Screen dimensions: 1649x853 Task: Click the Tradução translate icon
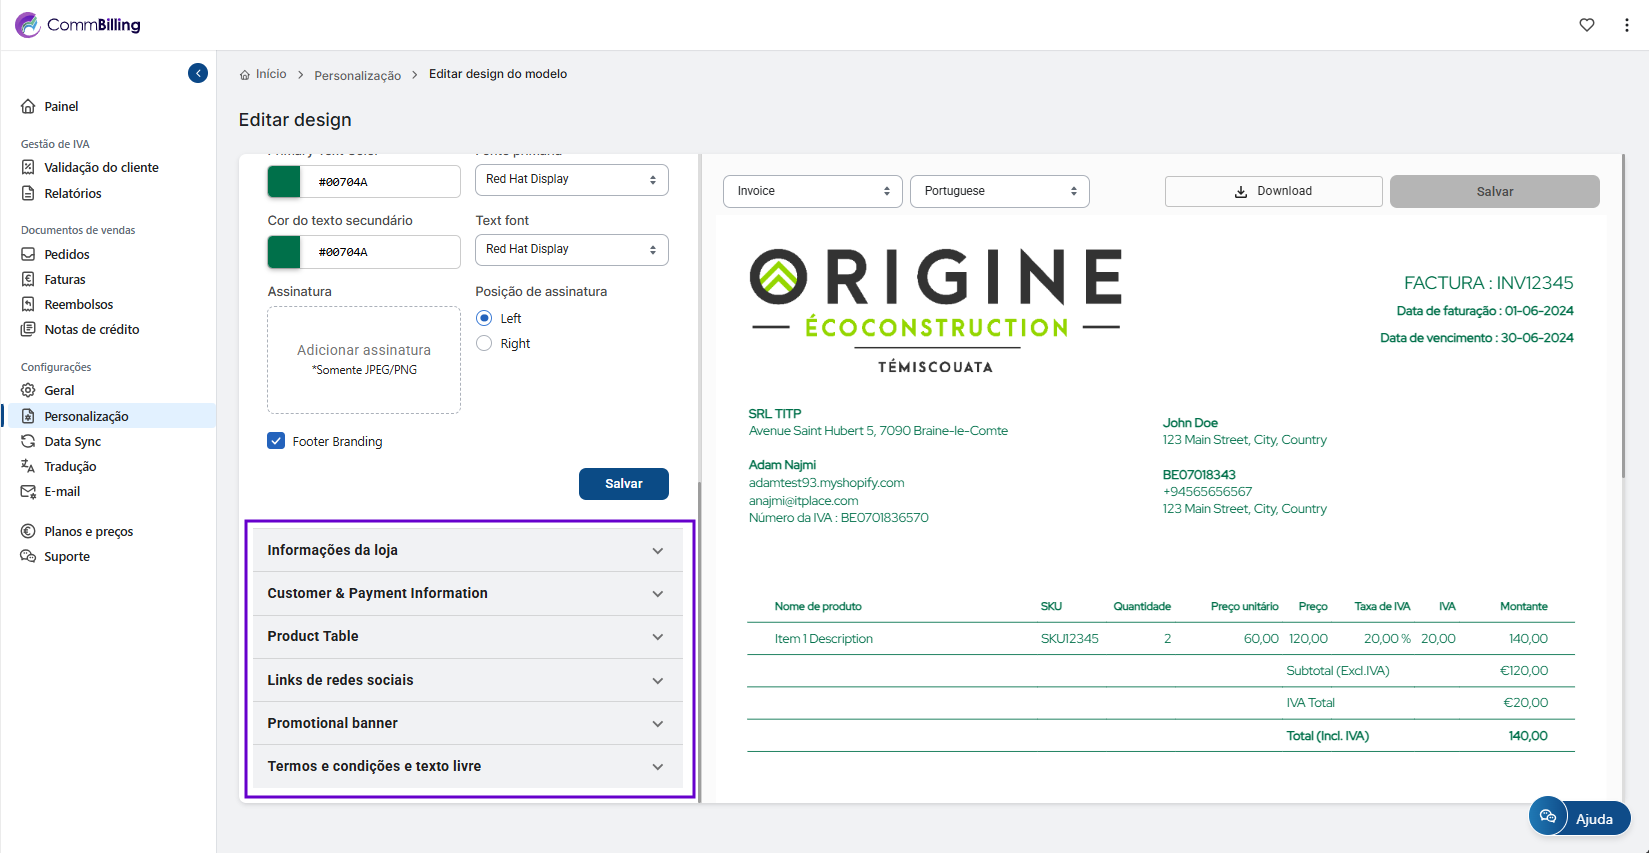click(28, 466)
